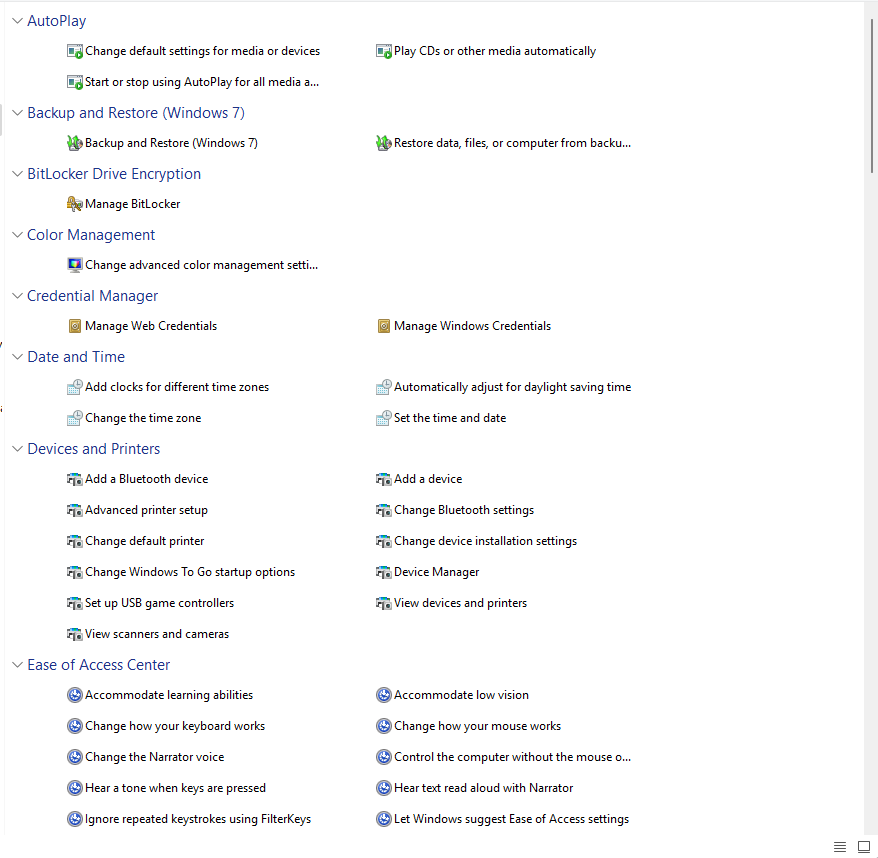
Task: Collapse the Devices and Printers group chevron
Action: click(17, 449)
